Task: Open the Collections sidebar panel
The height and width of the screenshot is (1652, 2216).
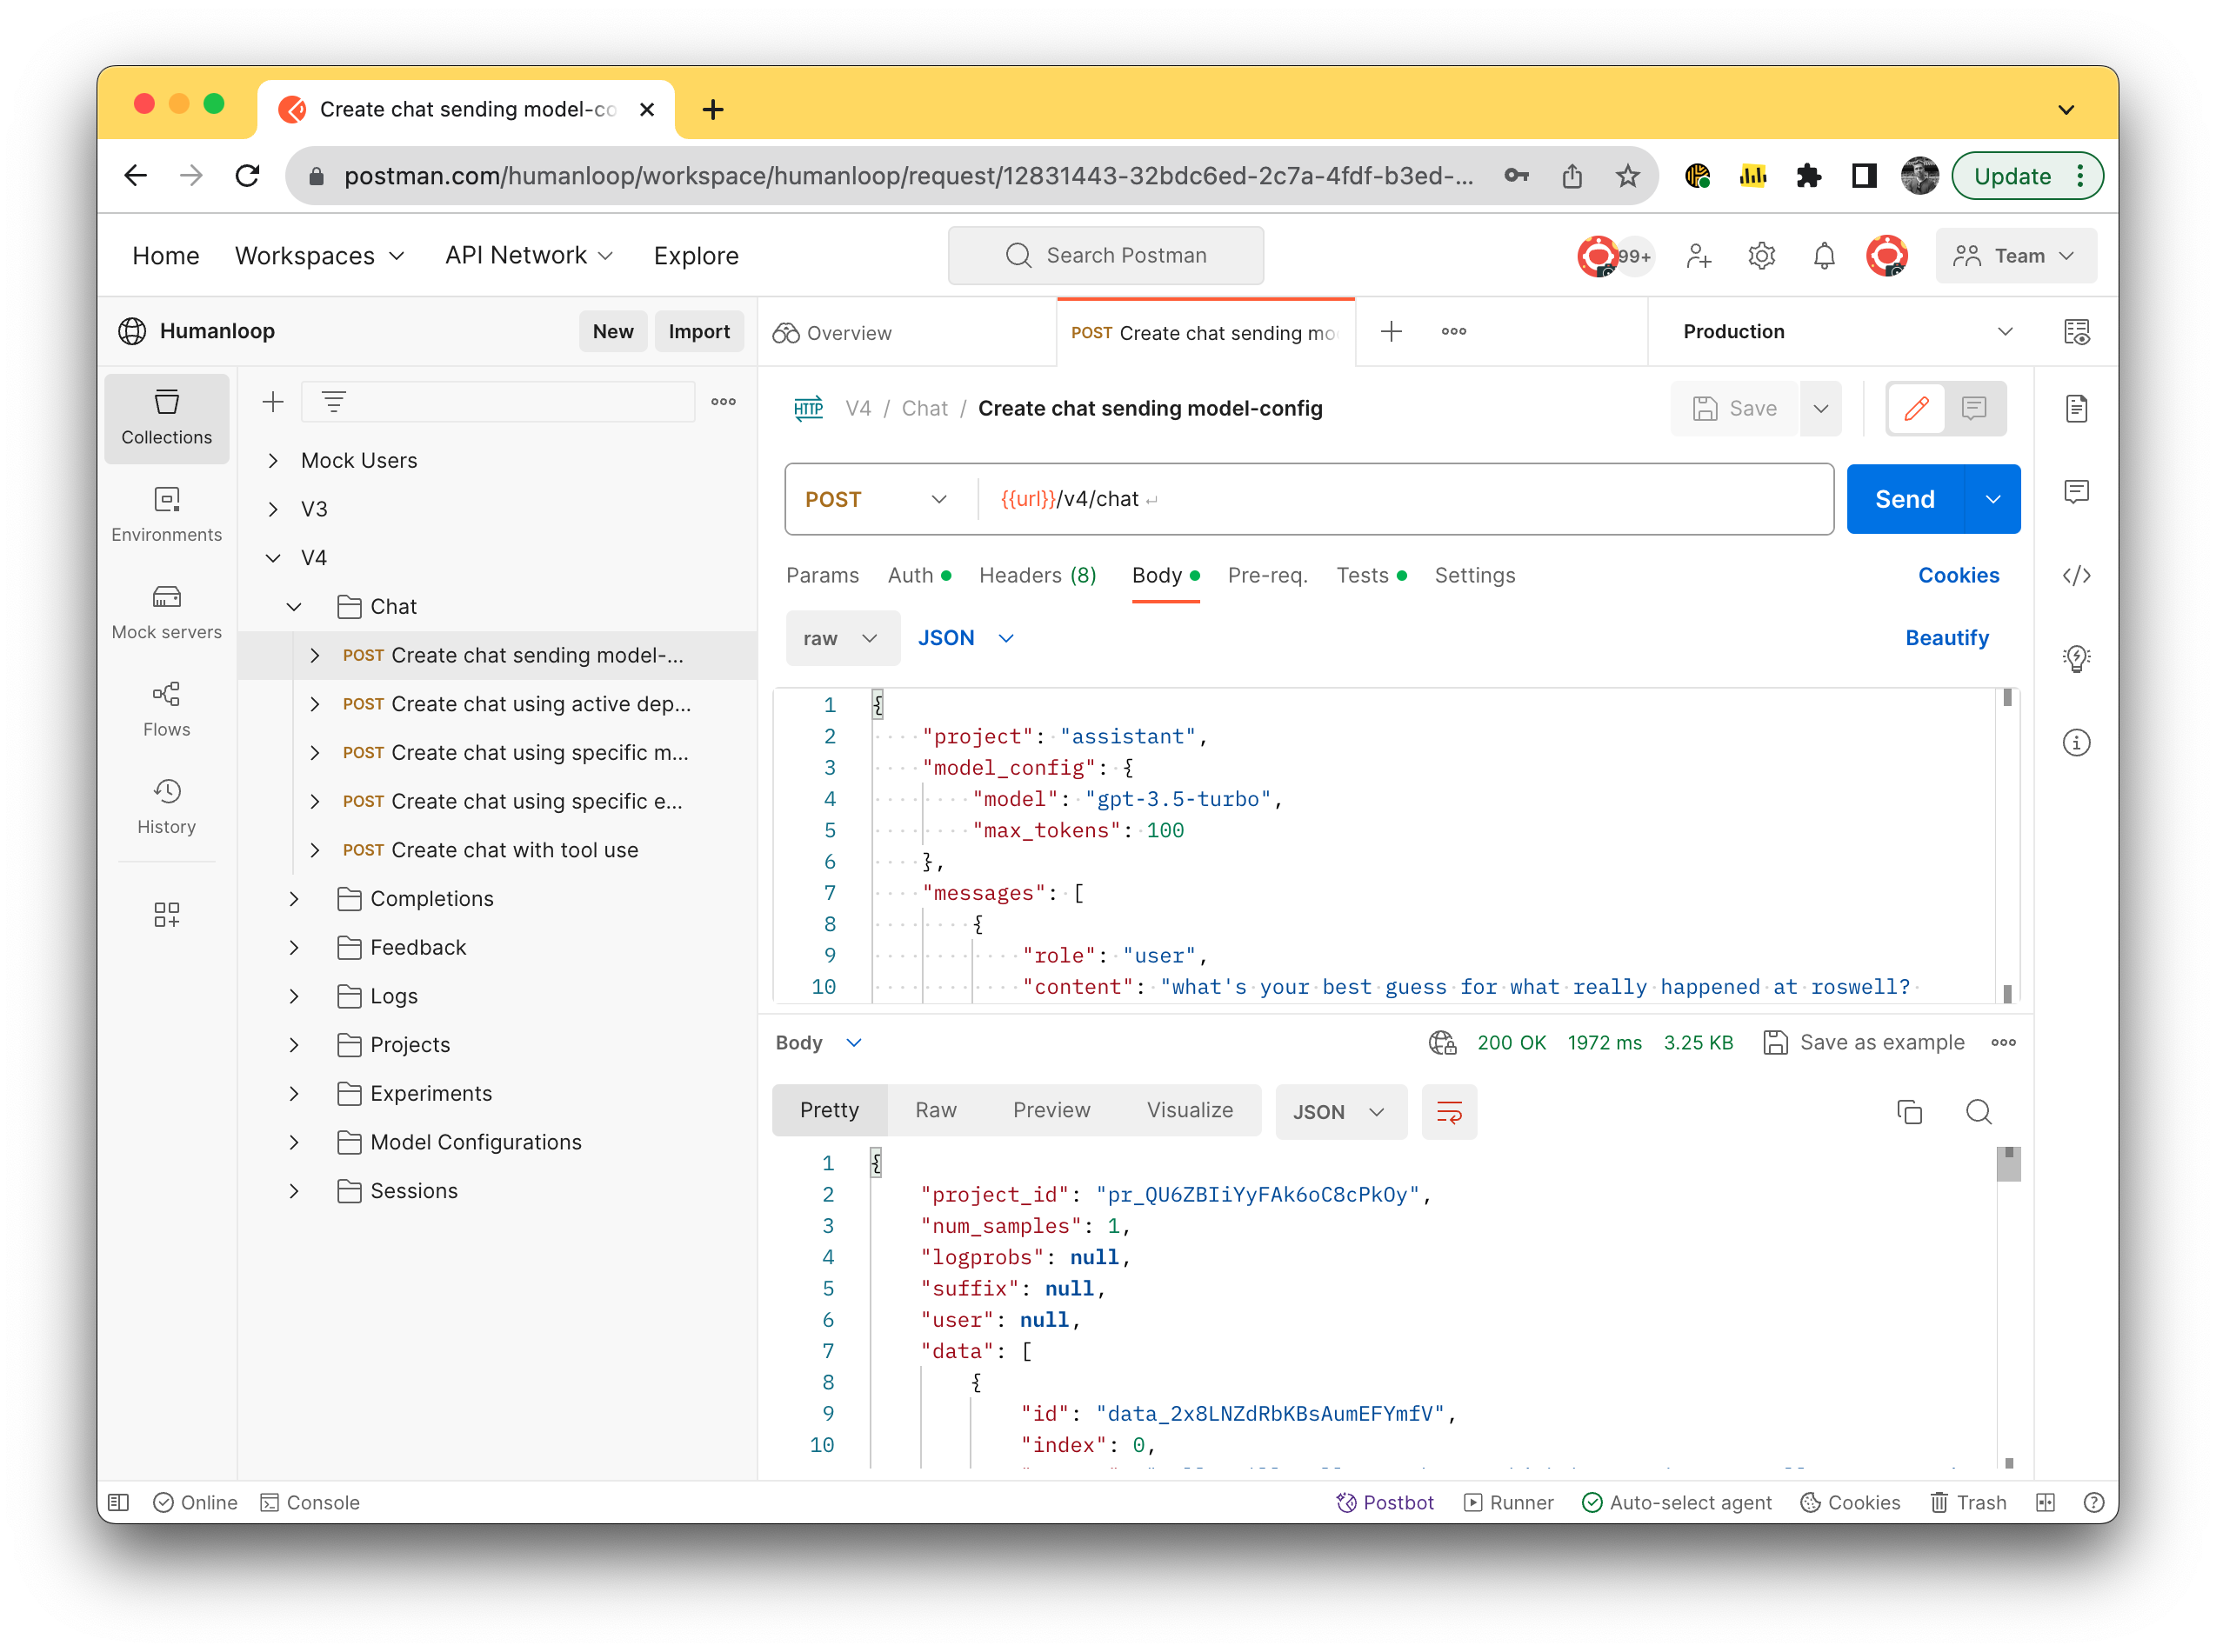Action: (x=166, y=417)
